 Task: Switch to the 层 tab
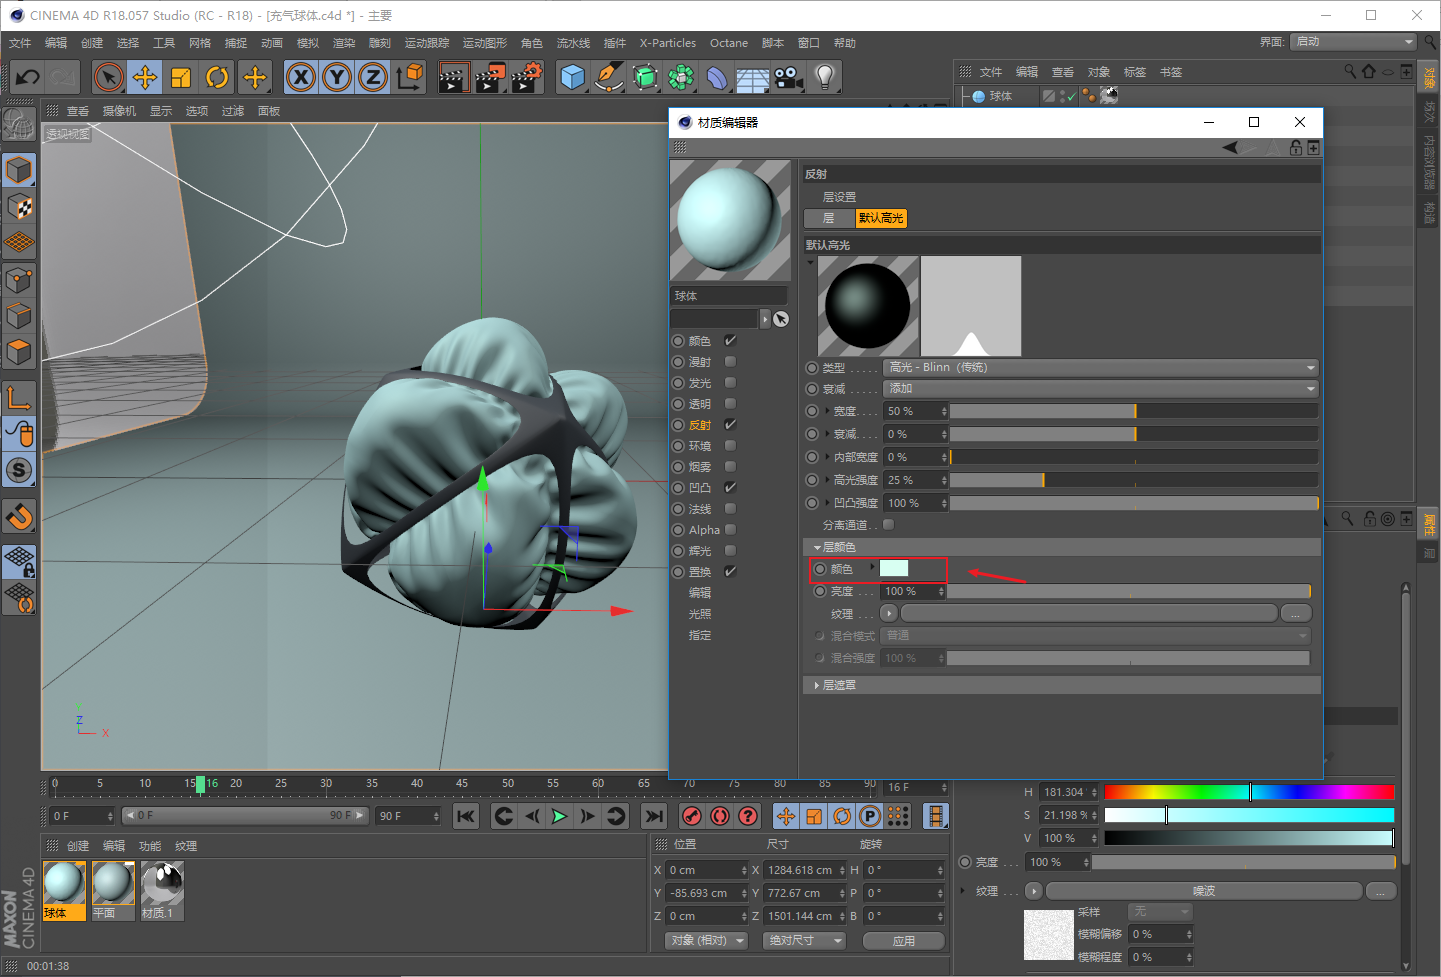coord(829,218)
